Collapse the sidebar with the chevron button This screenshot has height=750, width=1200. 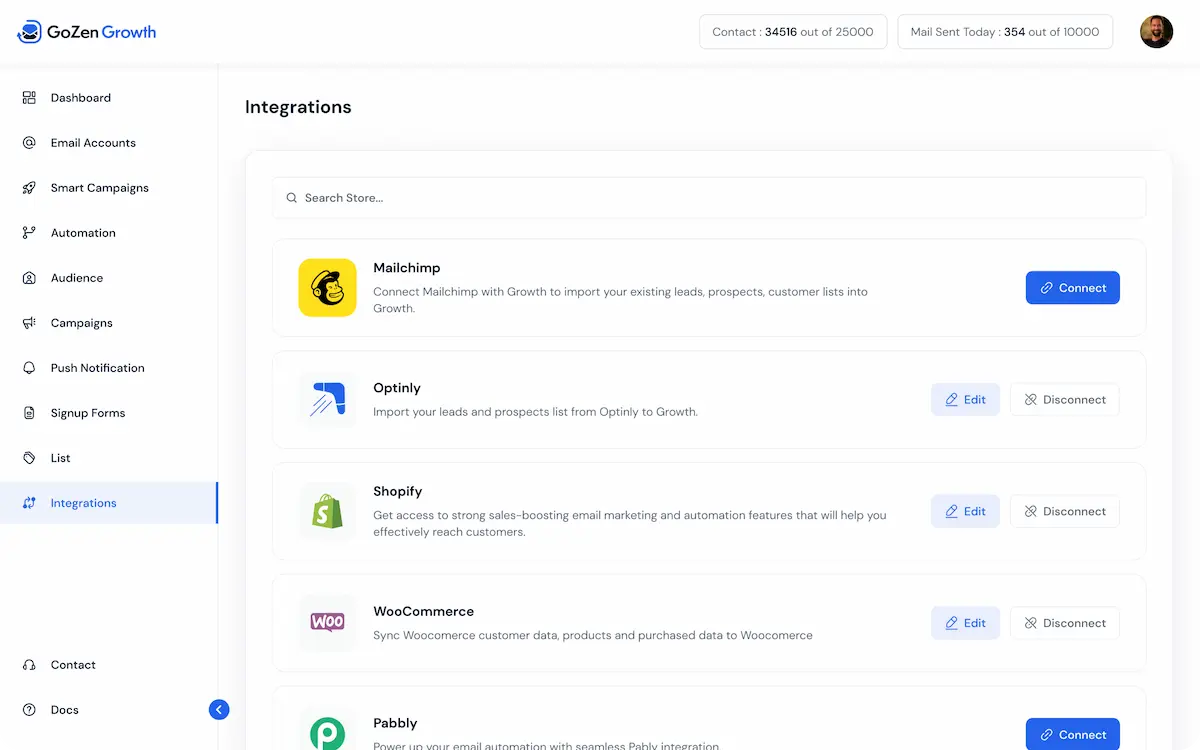click(219, 709)
